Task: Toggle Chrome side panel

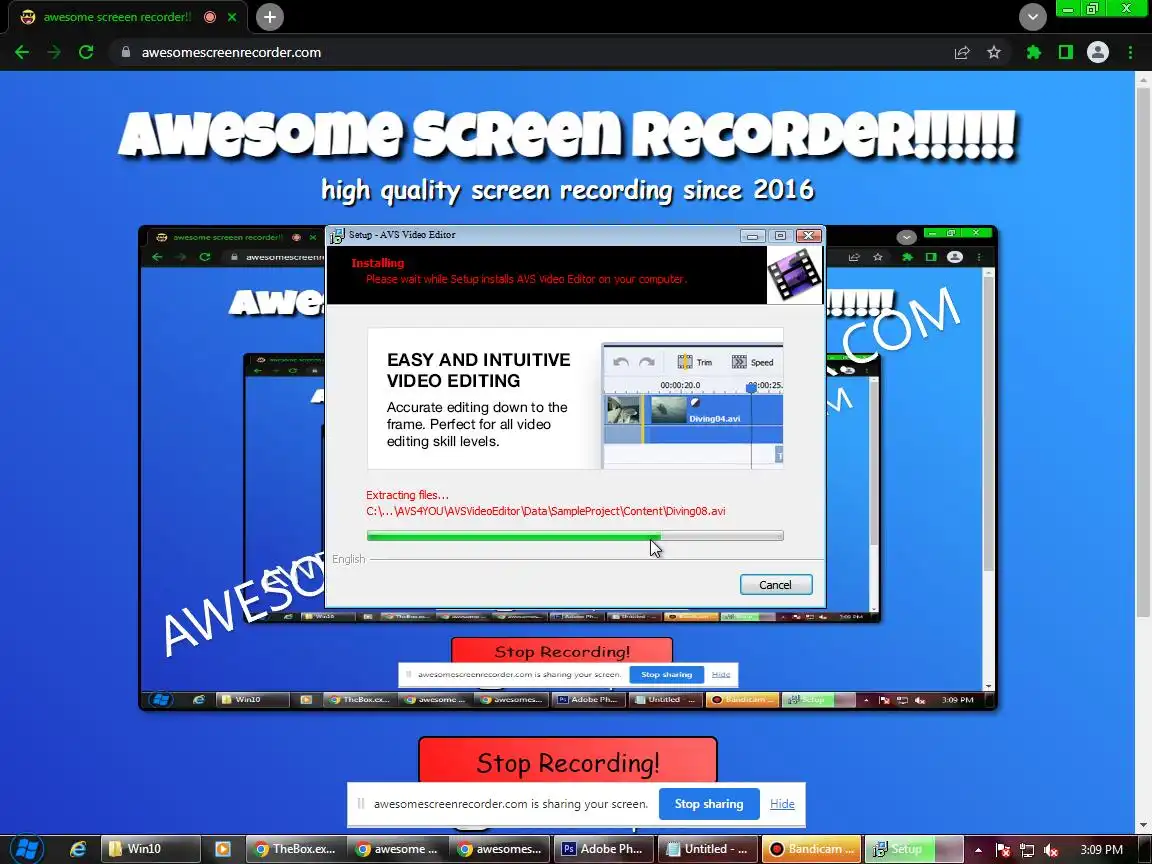Action: point(1065,52)
